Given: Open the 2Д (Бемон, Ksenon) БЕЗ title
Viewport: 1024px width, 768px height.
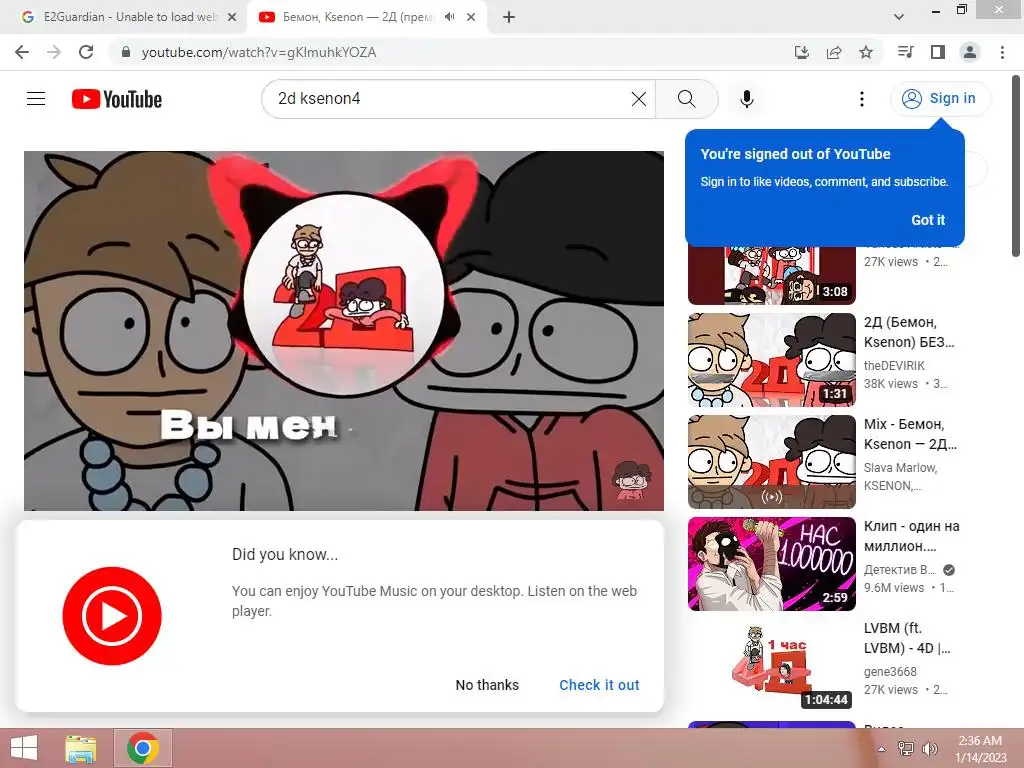Looking at the screenshot, I should click(x=909, y=332).
